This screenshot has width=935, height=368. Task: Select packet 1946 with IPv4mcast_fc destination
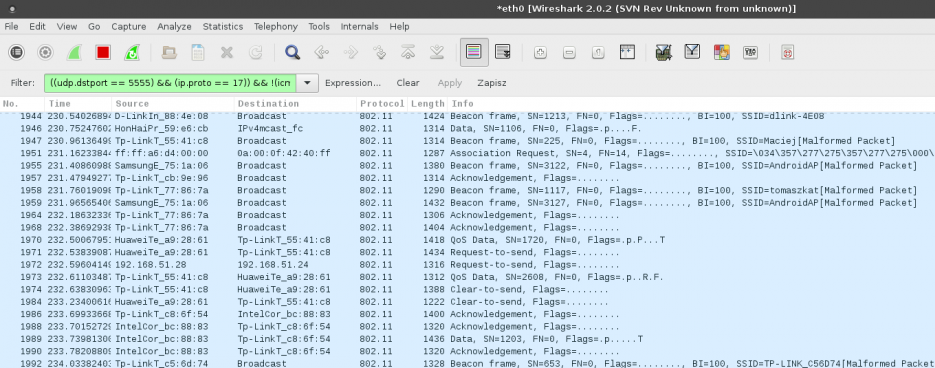(x=468, y=128)
